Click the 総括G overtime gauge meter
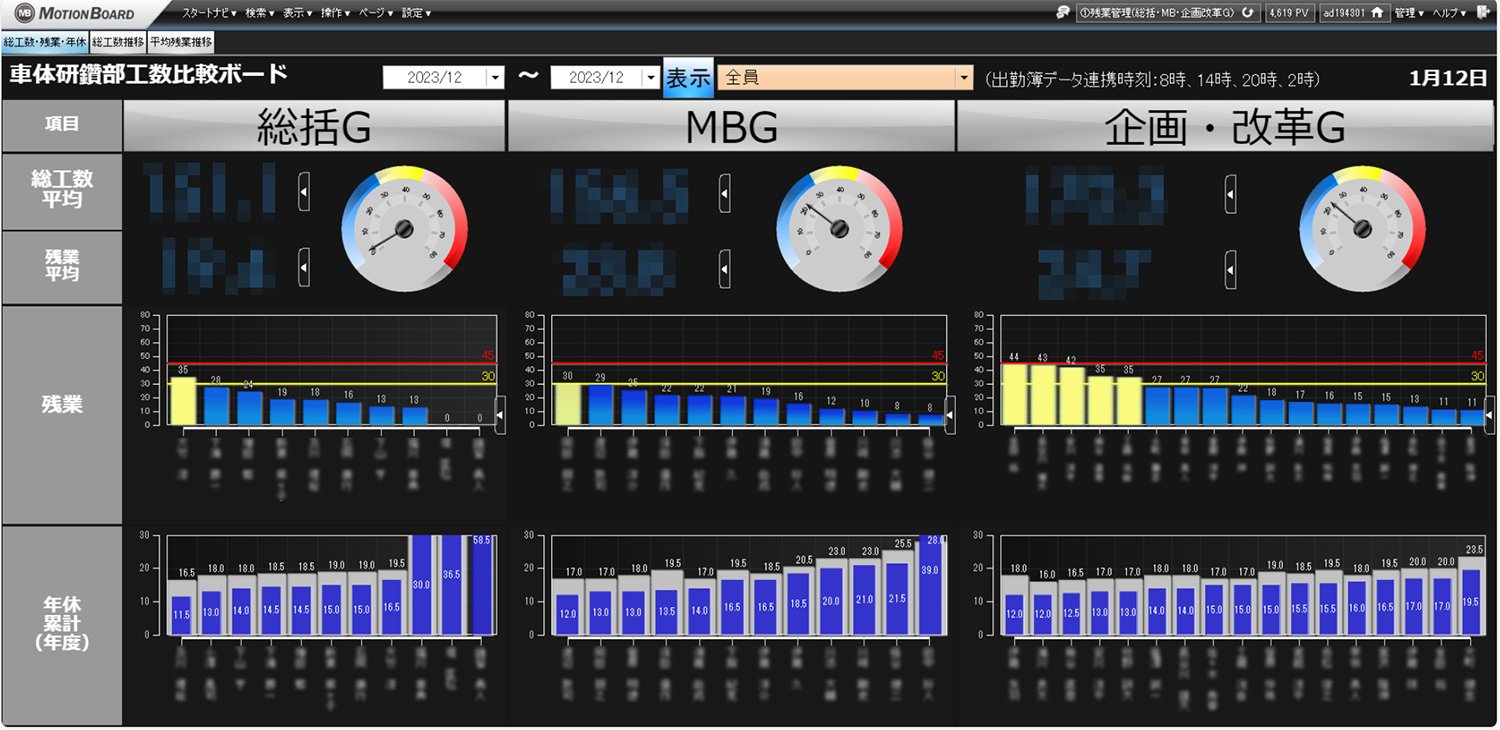Image resolution: width=1500 pixels, height=730 pixels. pos(404,230)
